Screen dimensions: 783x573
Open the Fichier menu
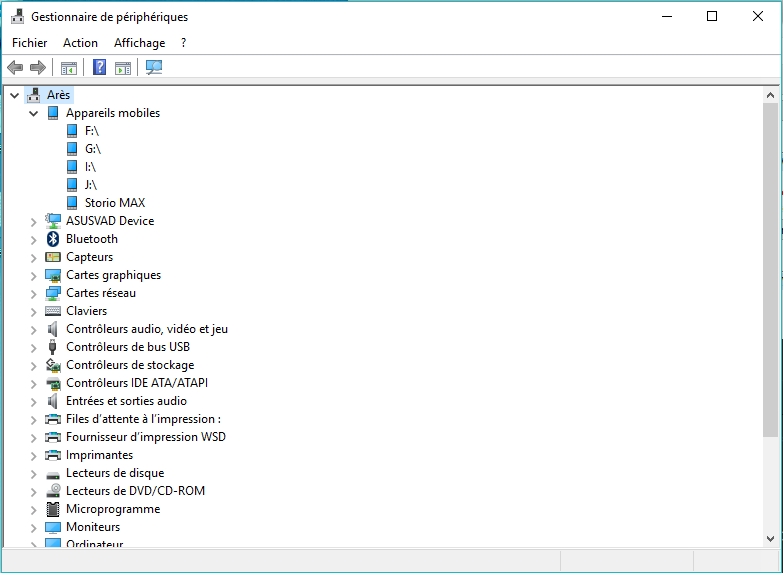[x=29, y=43]
